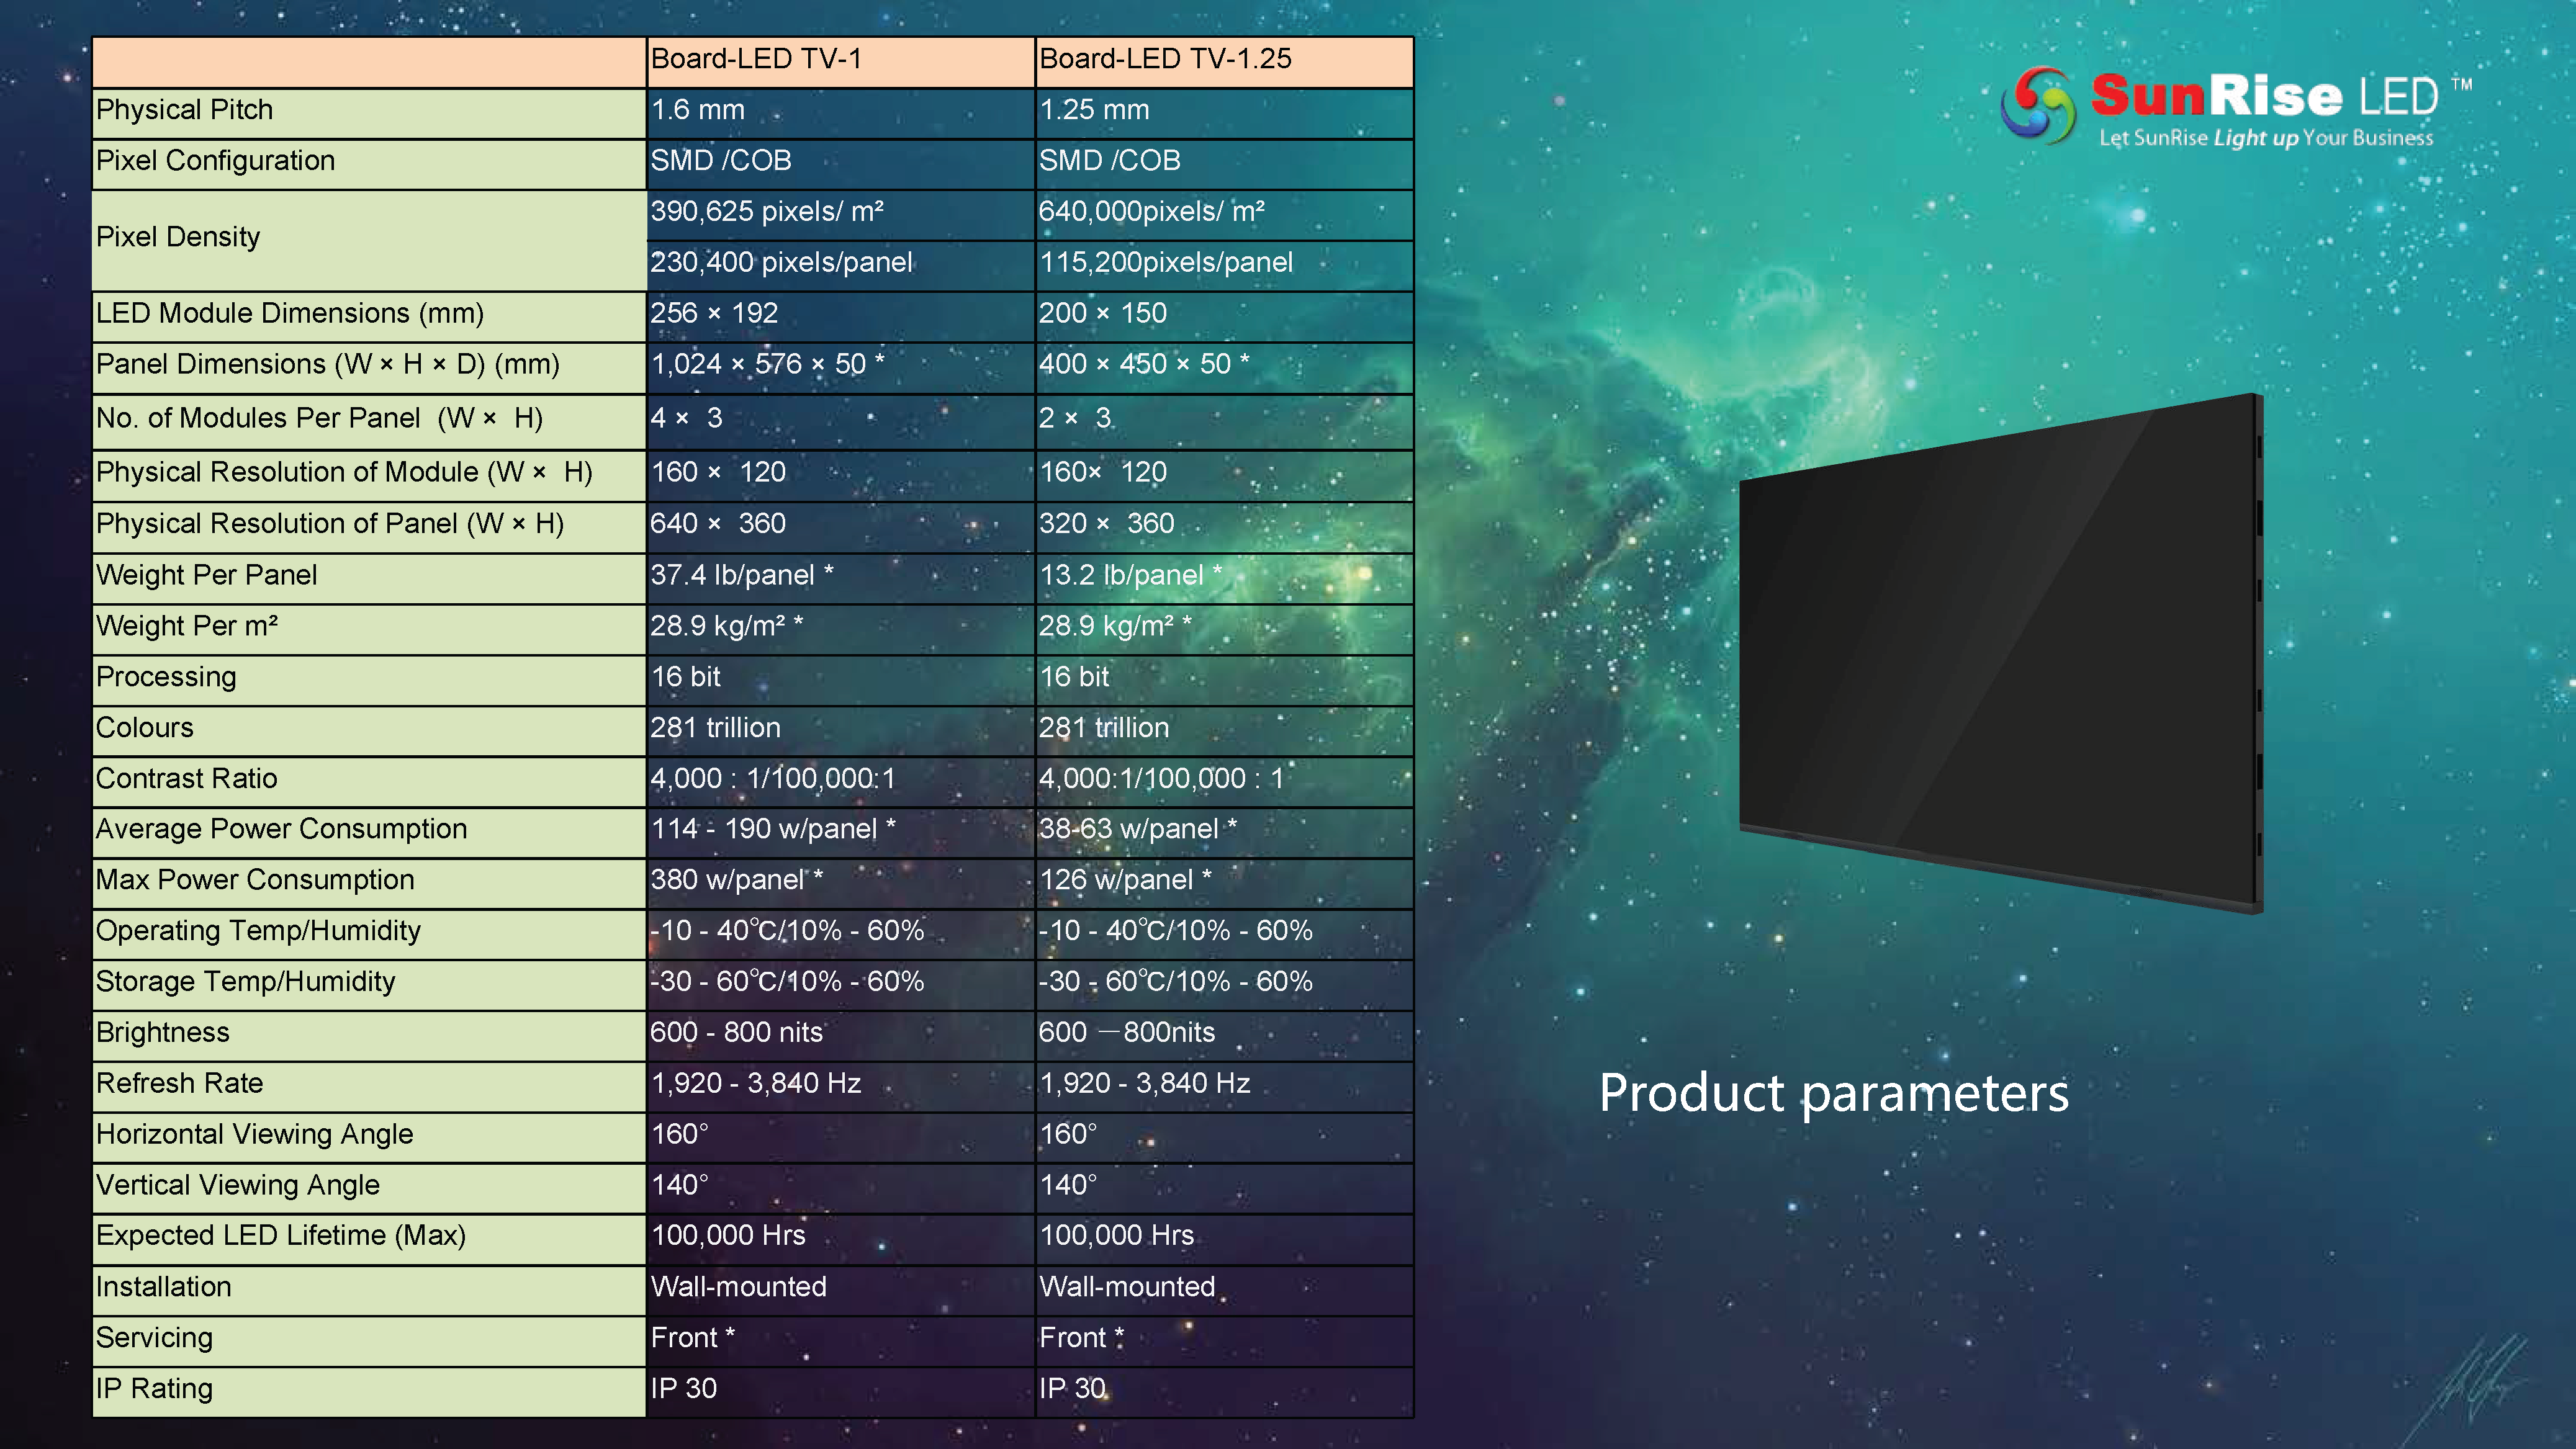Click the '600 - 800 nits' cell
2576x1449 pixels.
point(840,1036)
